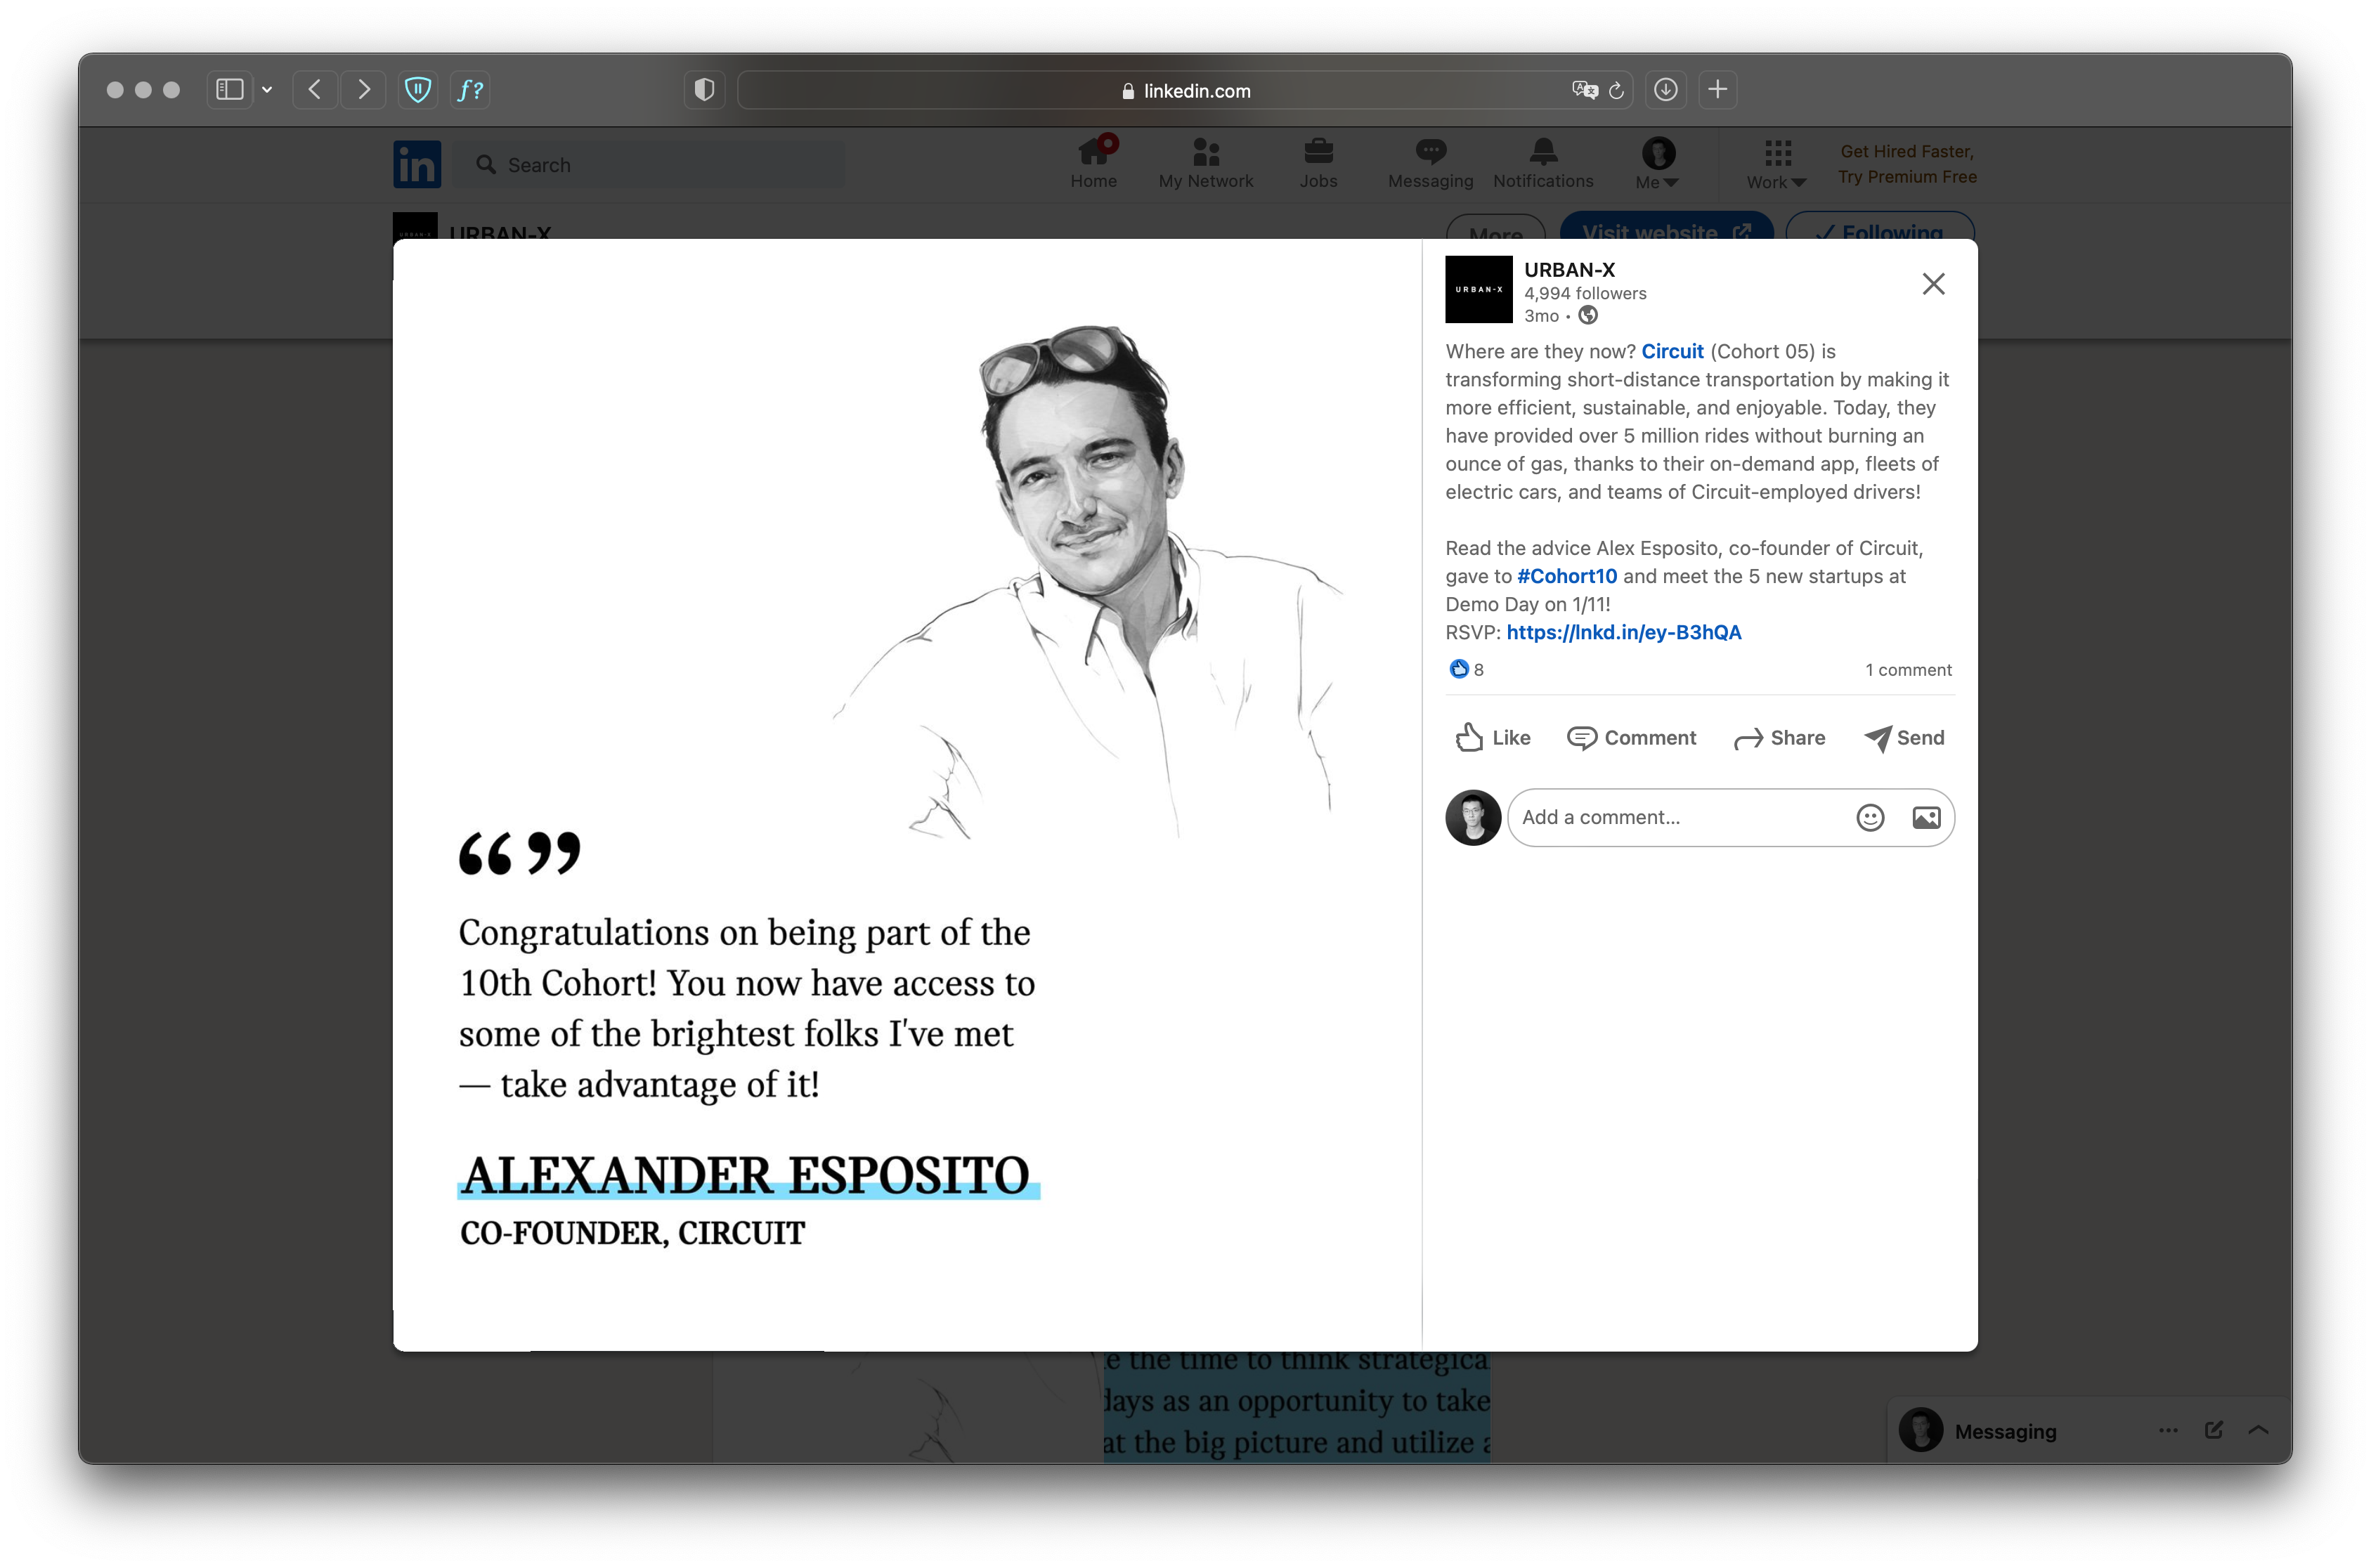Expand the Me profile menu
Image resolution: width=2371 pixels, height=1568 pixels.
(1657, 163)
